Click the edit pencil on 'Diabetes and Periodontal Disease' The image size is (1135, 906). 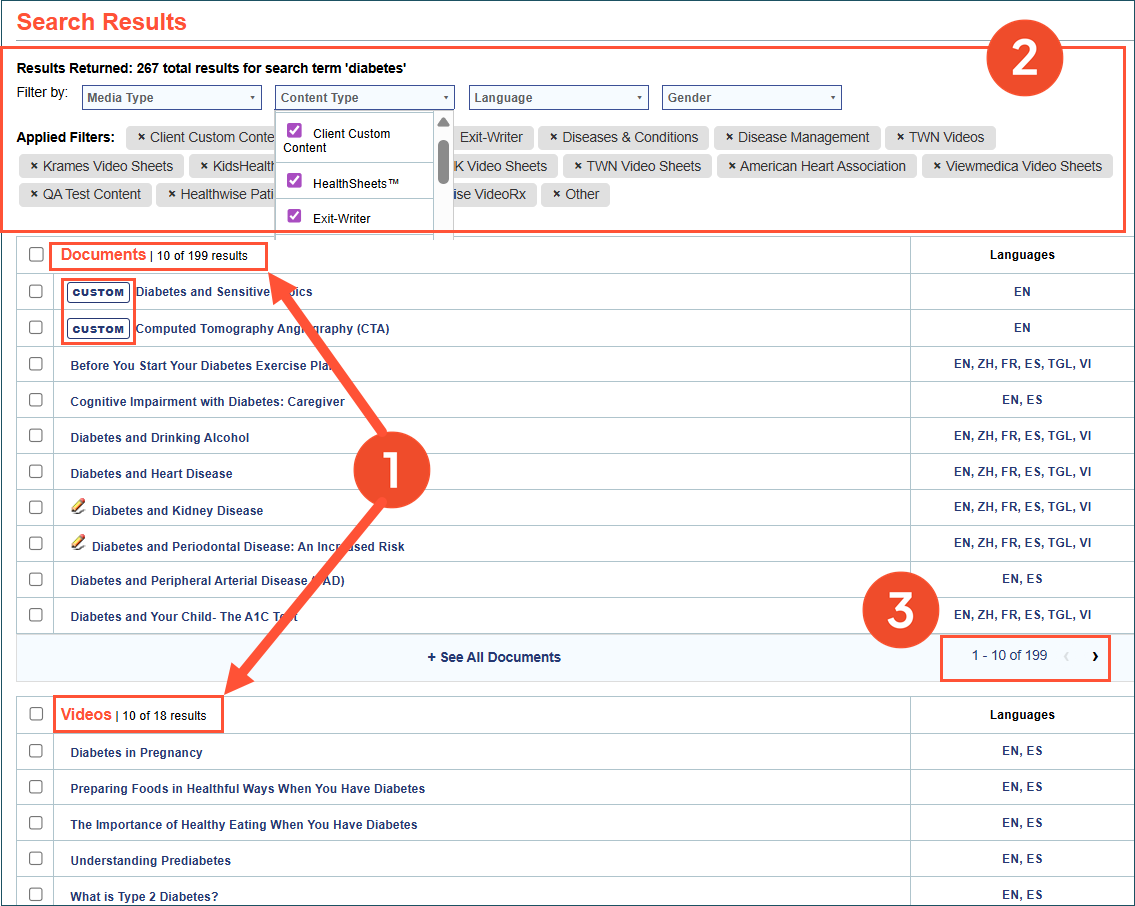[79, 542]
